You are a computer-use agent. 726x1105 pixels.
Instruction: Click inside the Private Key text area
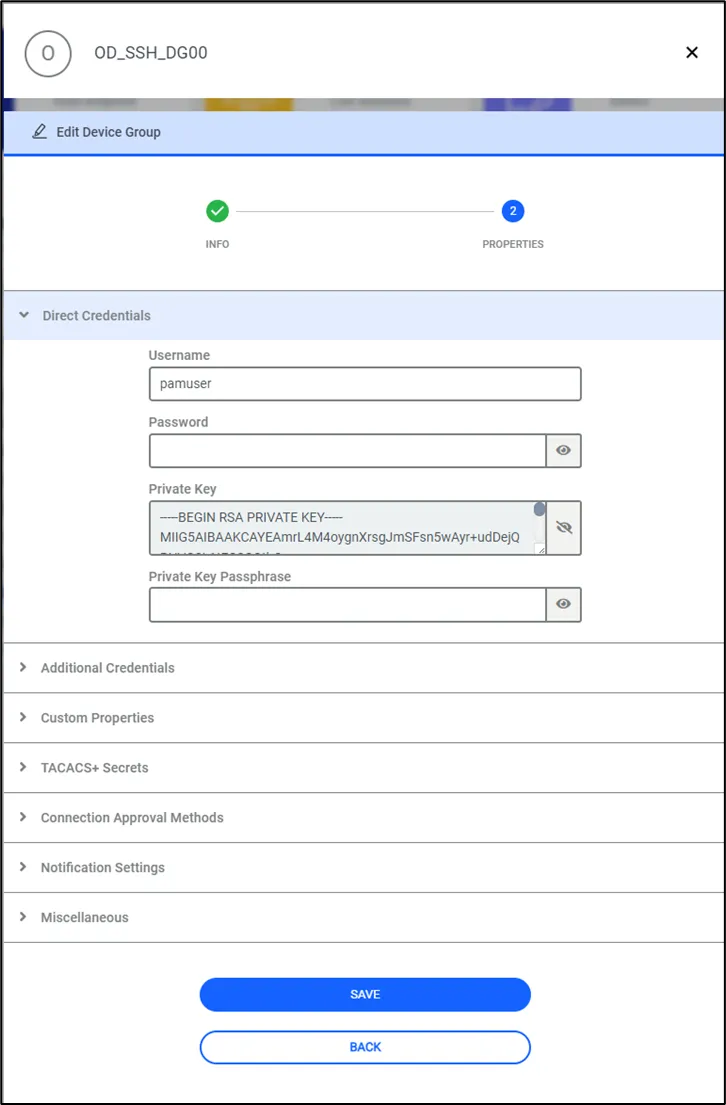click(x=345, y=528)
